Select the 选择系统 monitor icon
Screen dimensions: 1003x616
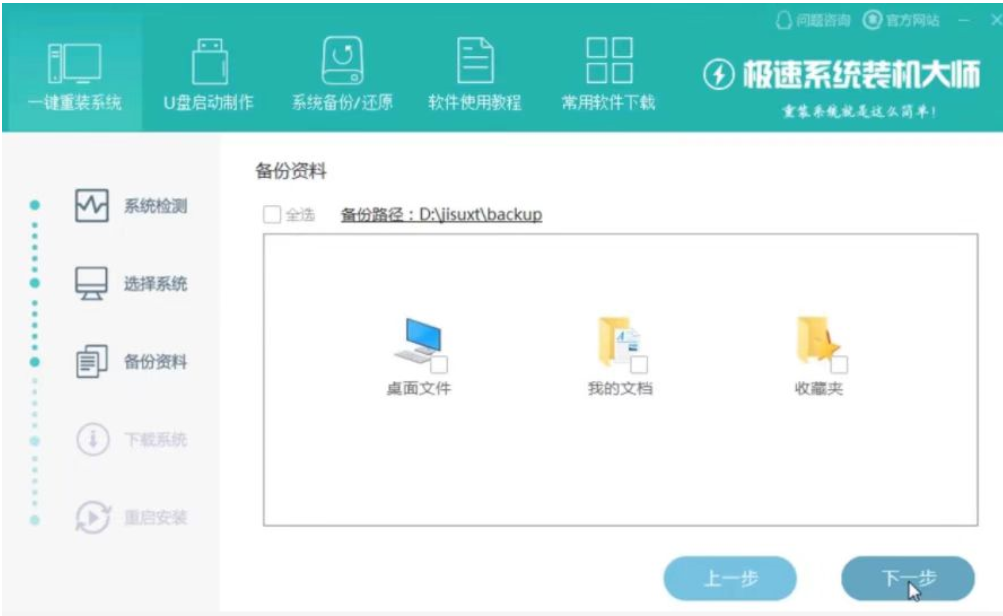92,285
